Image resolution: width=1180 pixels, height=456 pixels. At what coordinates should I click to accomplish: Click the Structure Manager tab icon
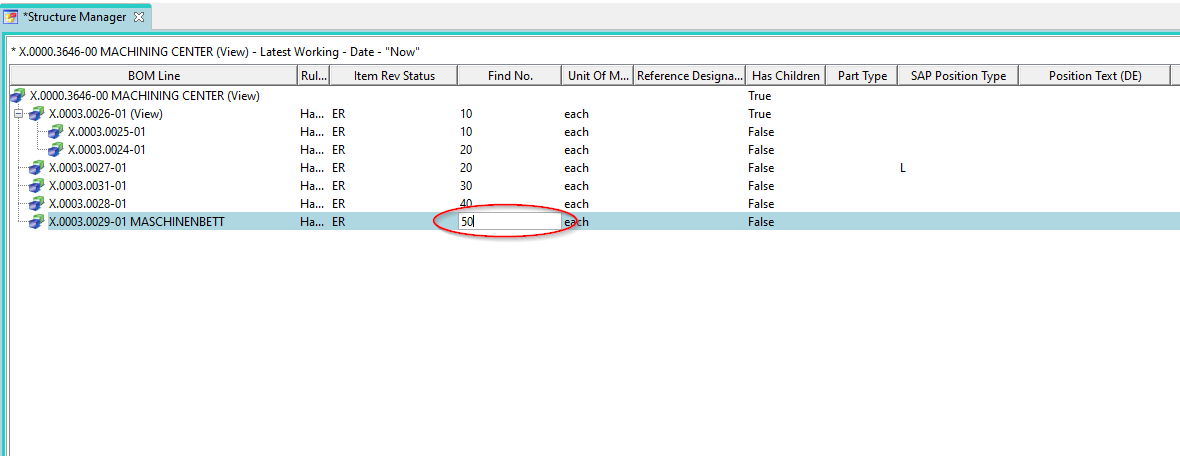click(12, 17)
